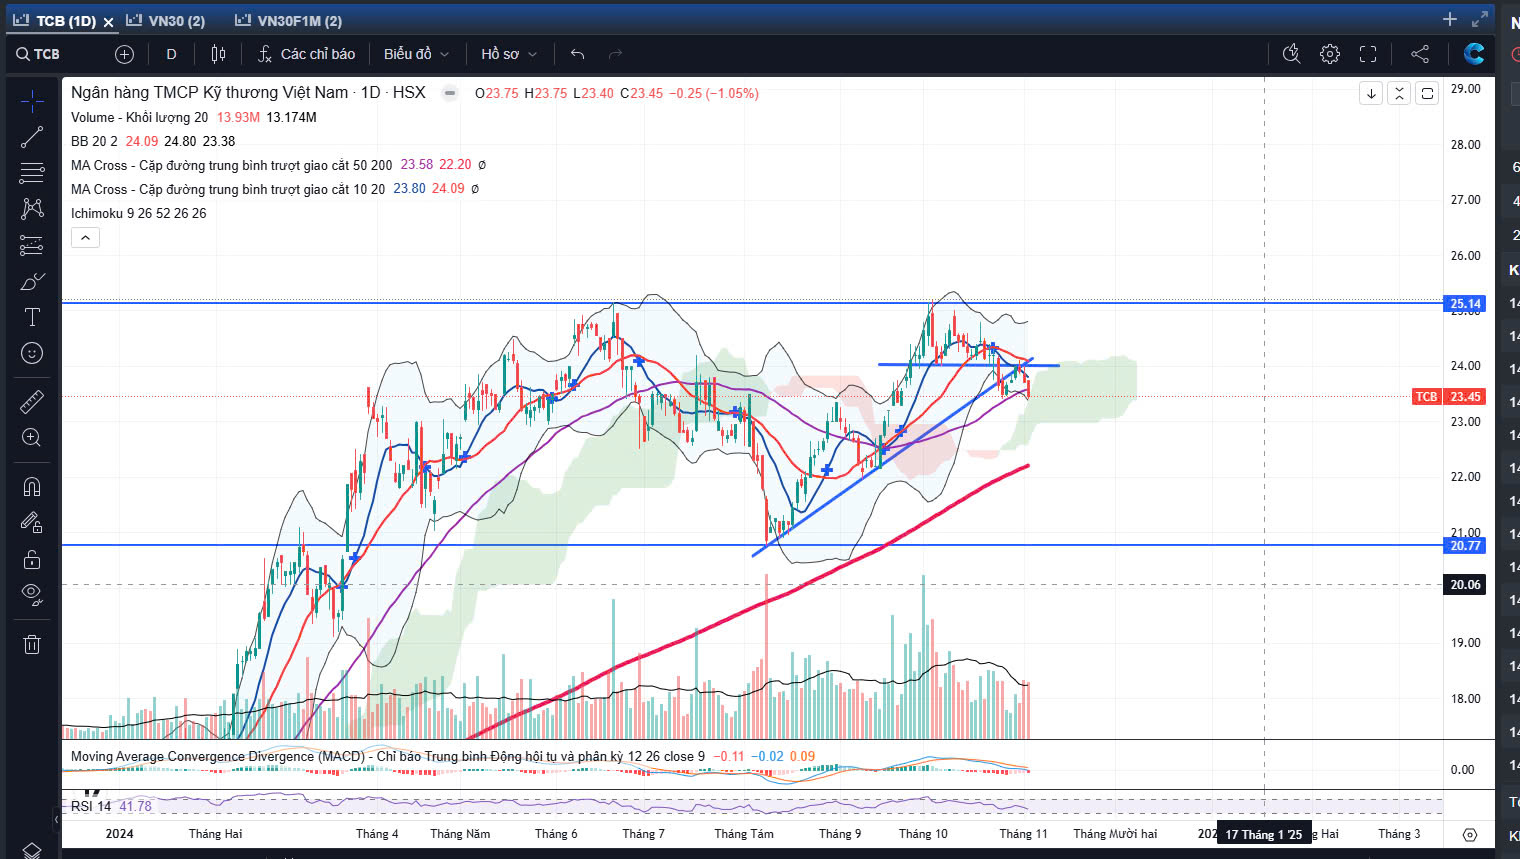Open the candlestick chart style menu
Viewport: 1520px width, 859px height.
pyautogui.click(x=218, y=54)
